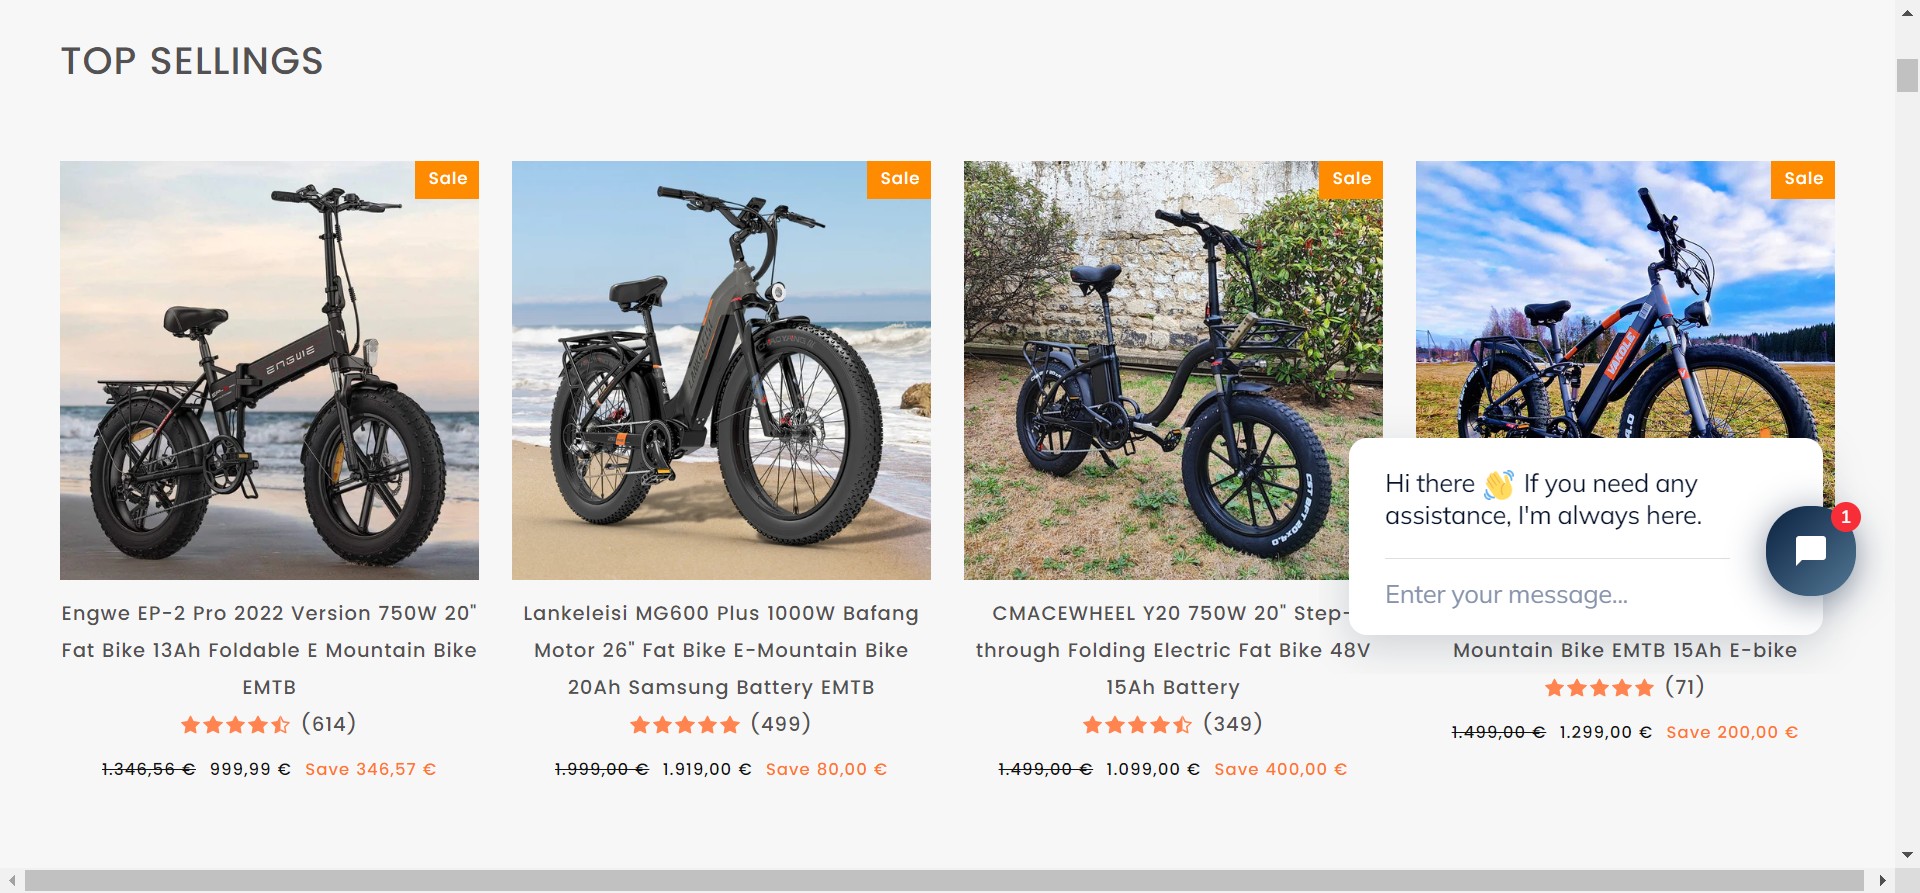
Task: Click the star rating for Lankeleisi MG600 Plus
Action: click(x=685, y=724)
